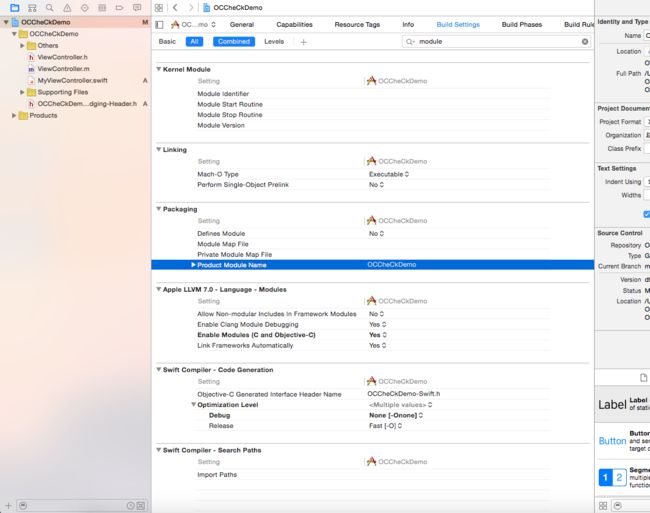The height and width of the screenshot is (513, 650).
Task: Switch to the Build Settings tab
Action: [x=458, y=25]
